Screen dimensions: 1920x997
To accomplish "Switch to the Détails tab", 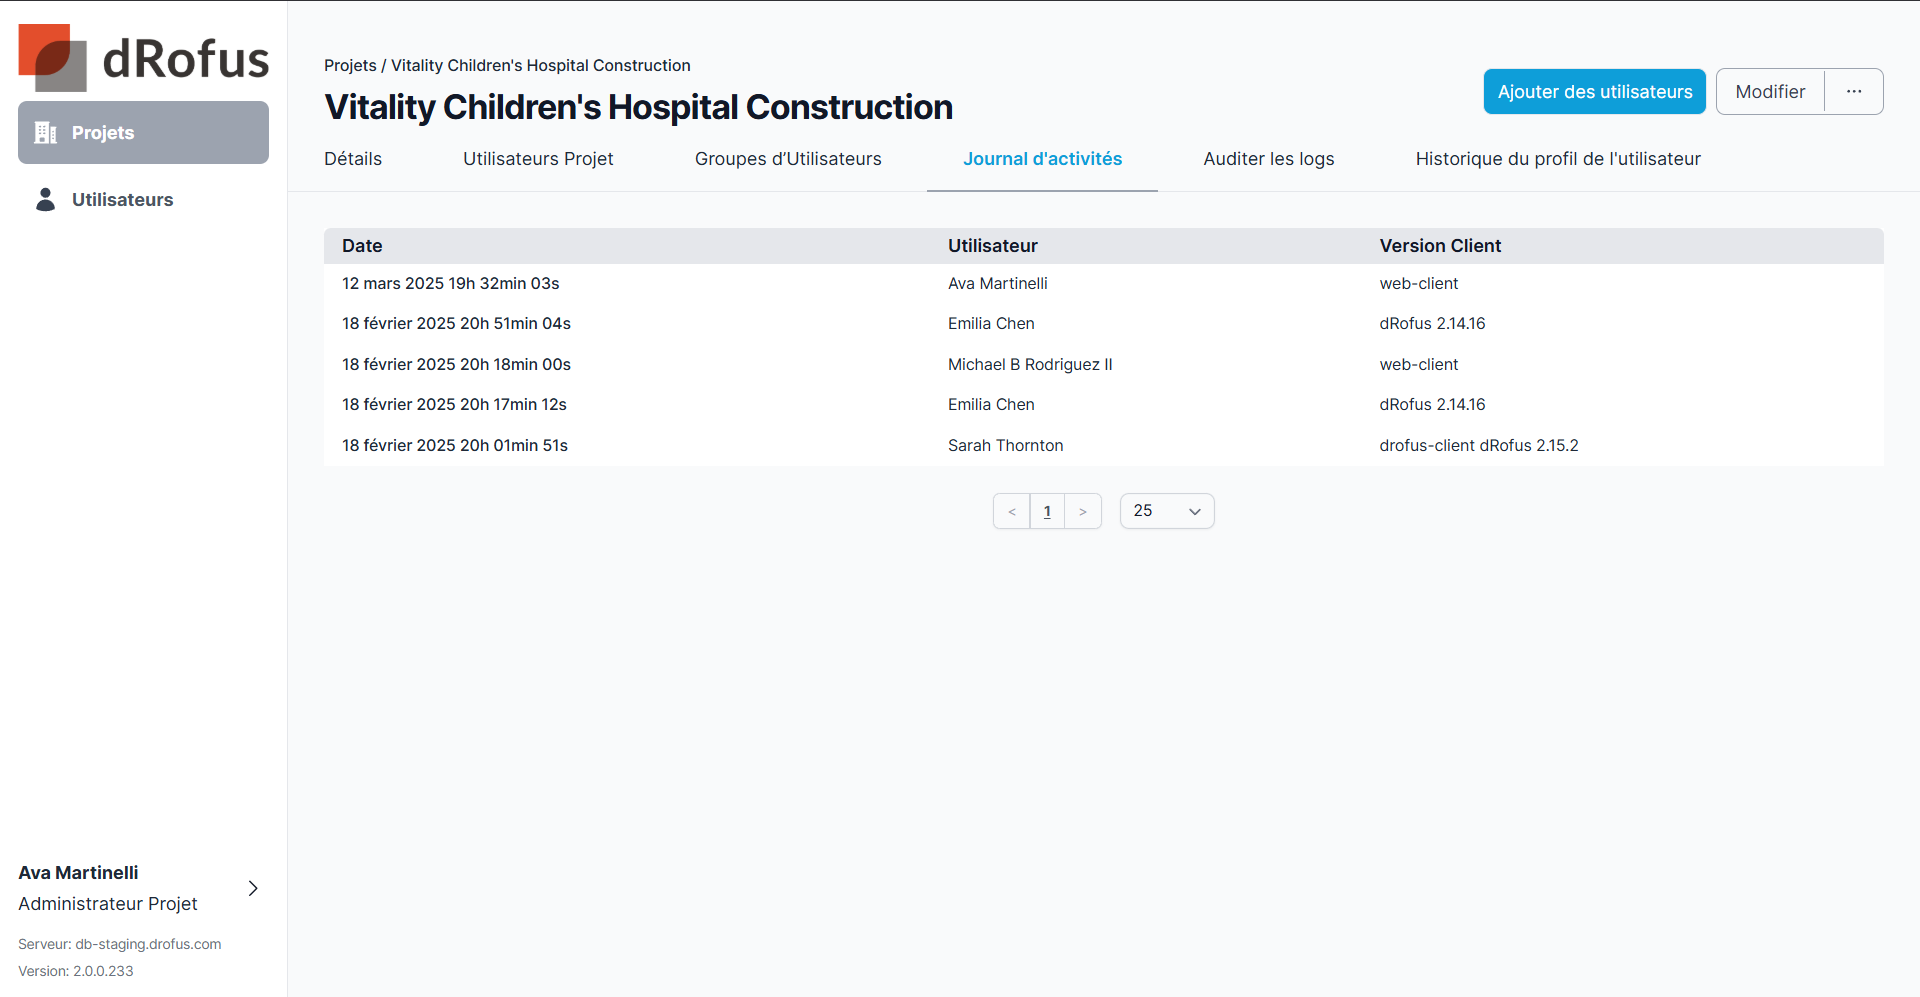I will click(353, 159).
